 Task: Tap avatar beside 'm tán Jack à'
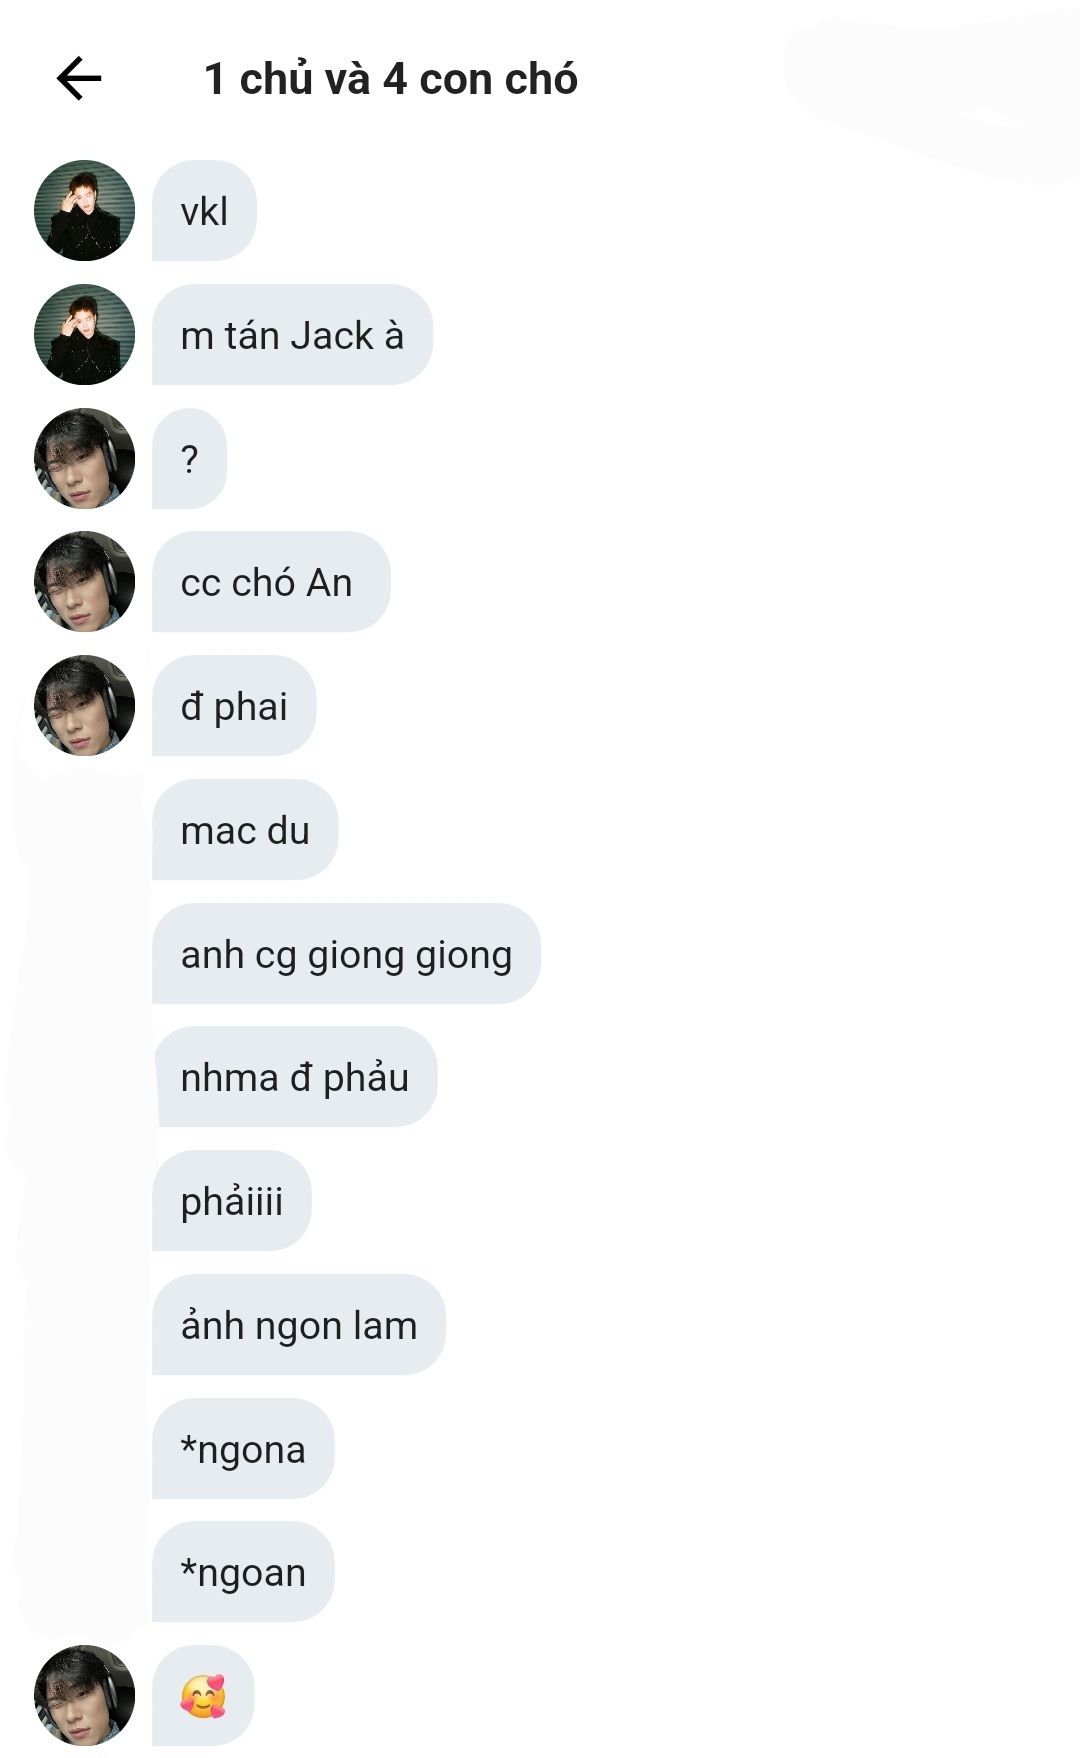tap(85, 335)
